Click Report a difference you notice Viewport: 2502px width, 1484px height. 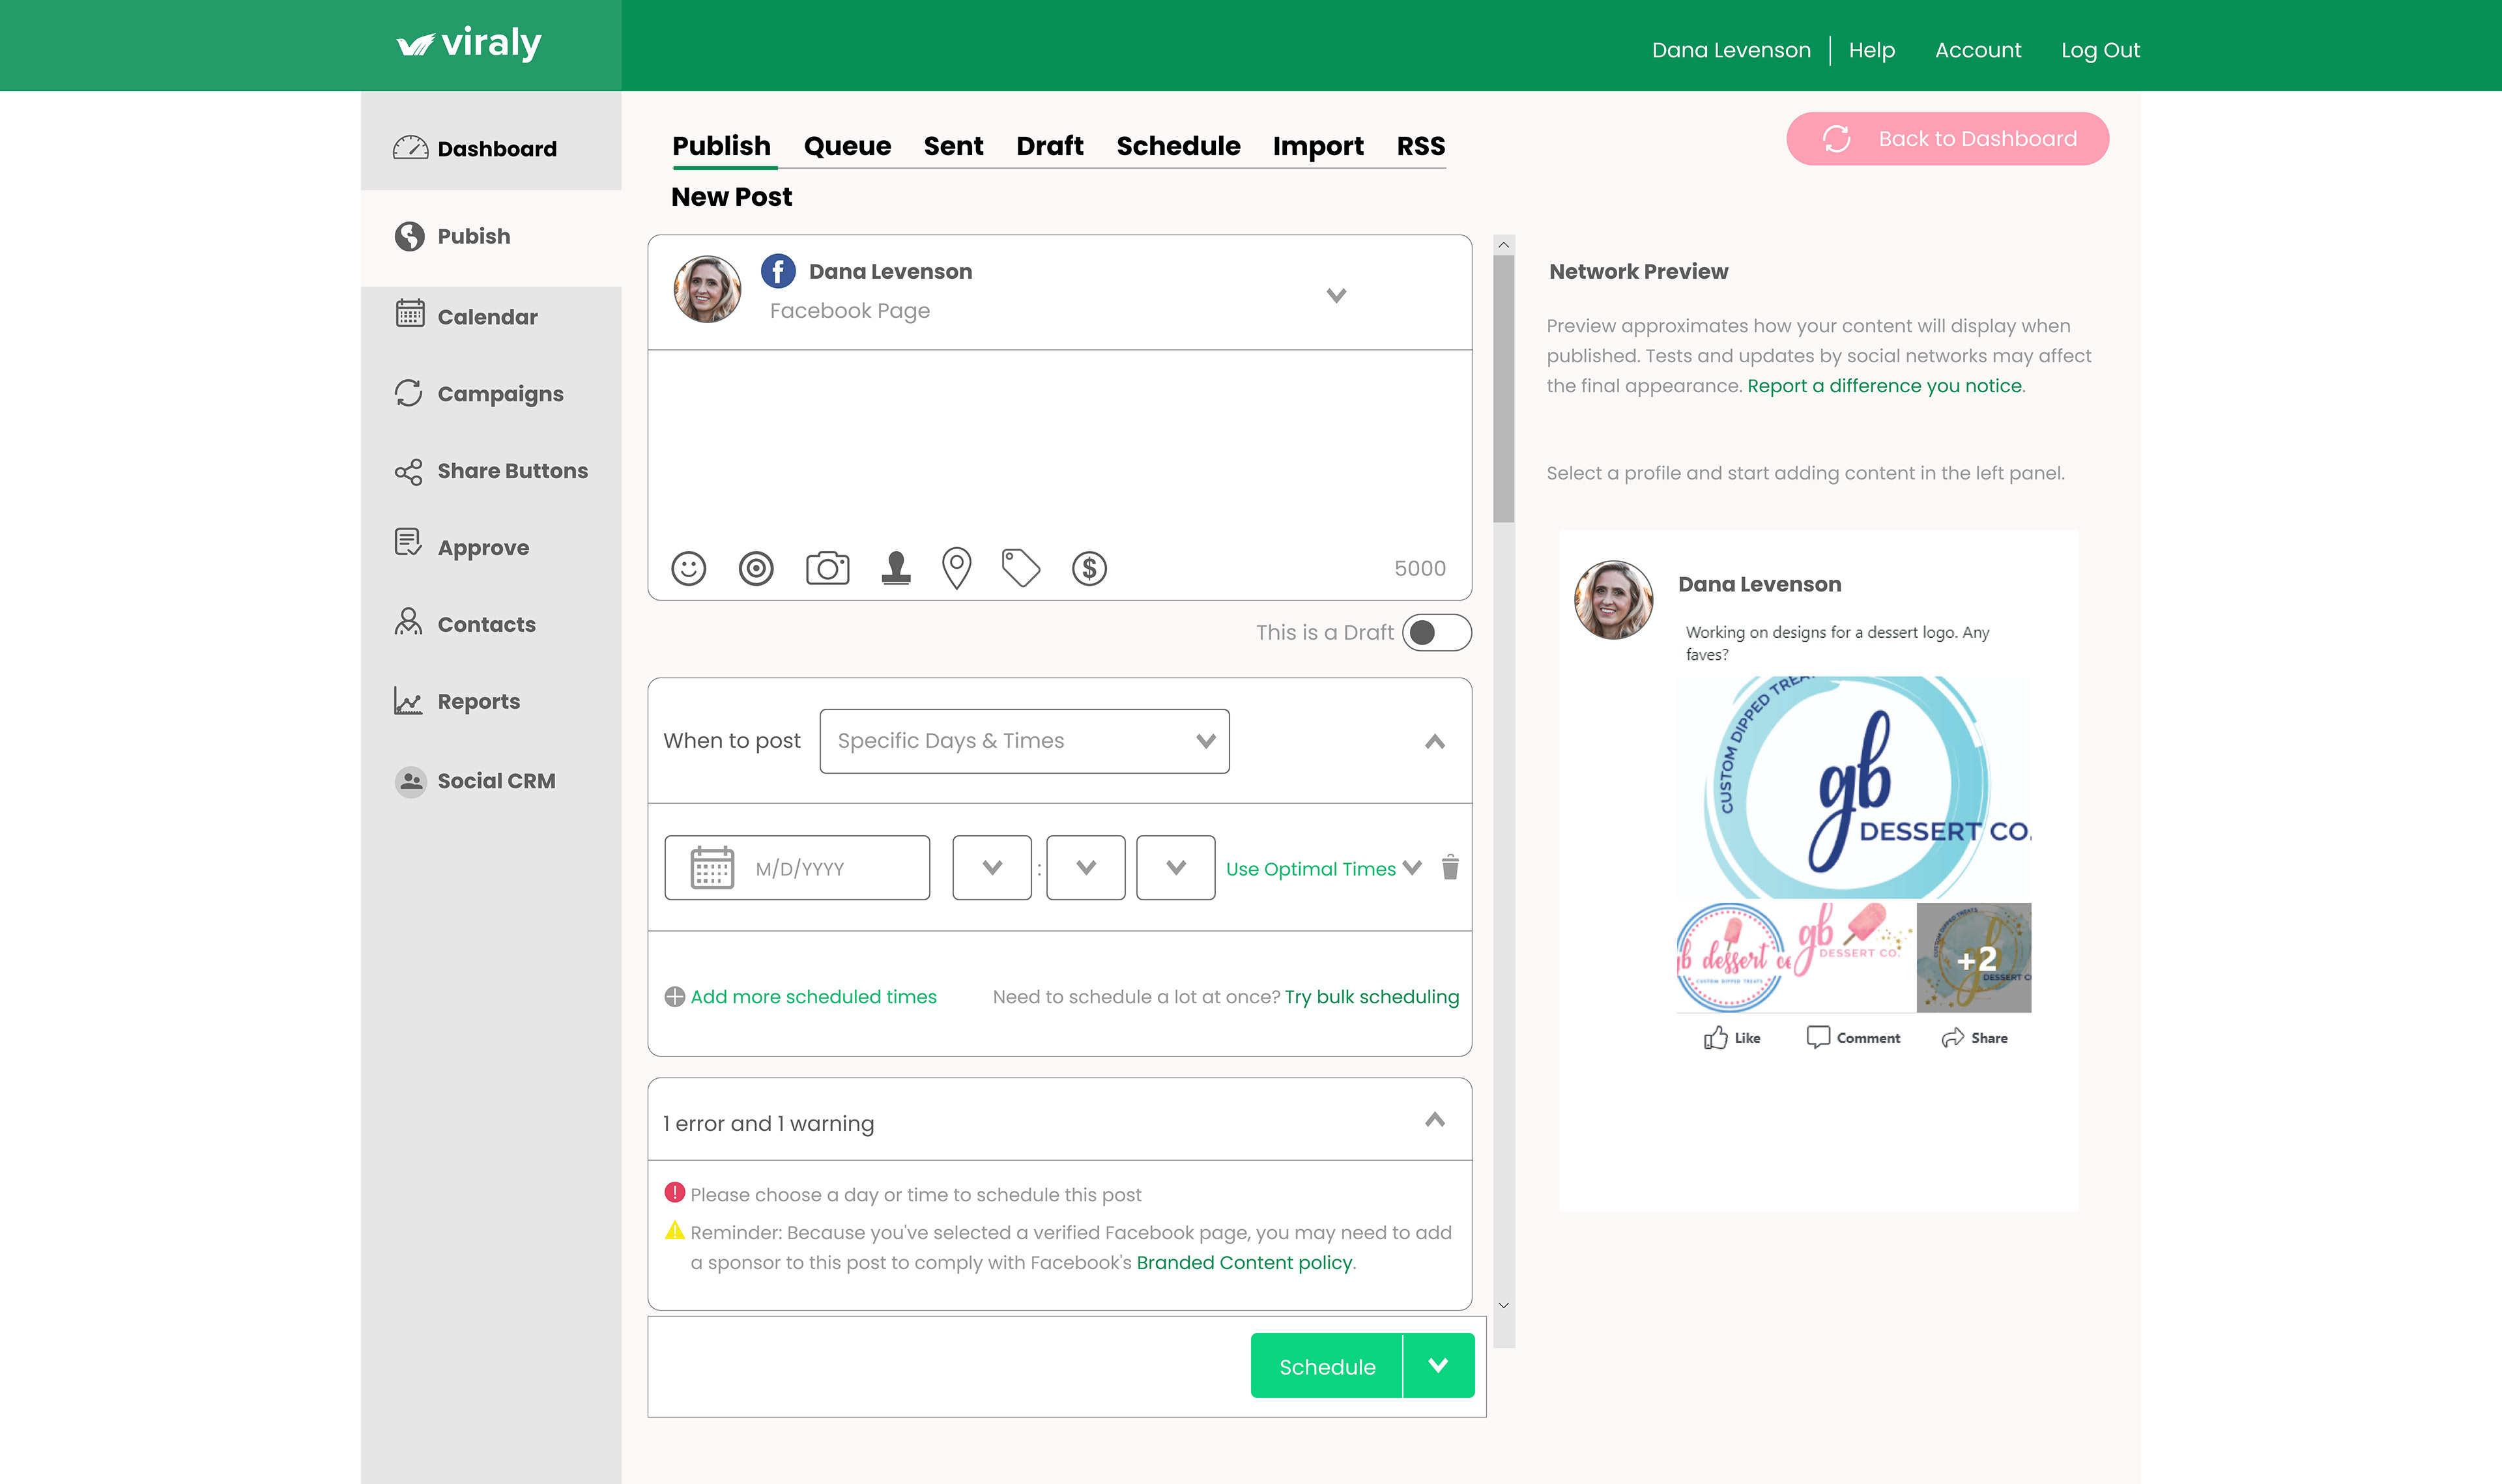(1884, 386)
